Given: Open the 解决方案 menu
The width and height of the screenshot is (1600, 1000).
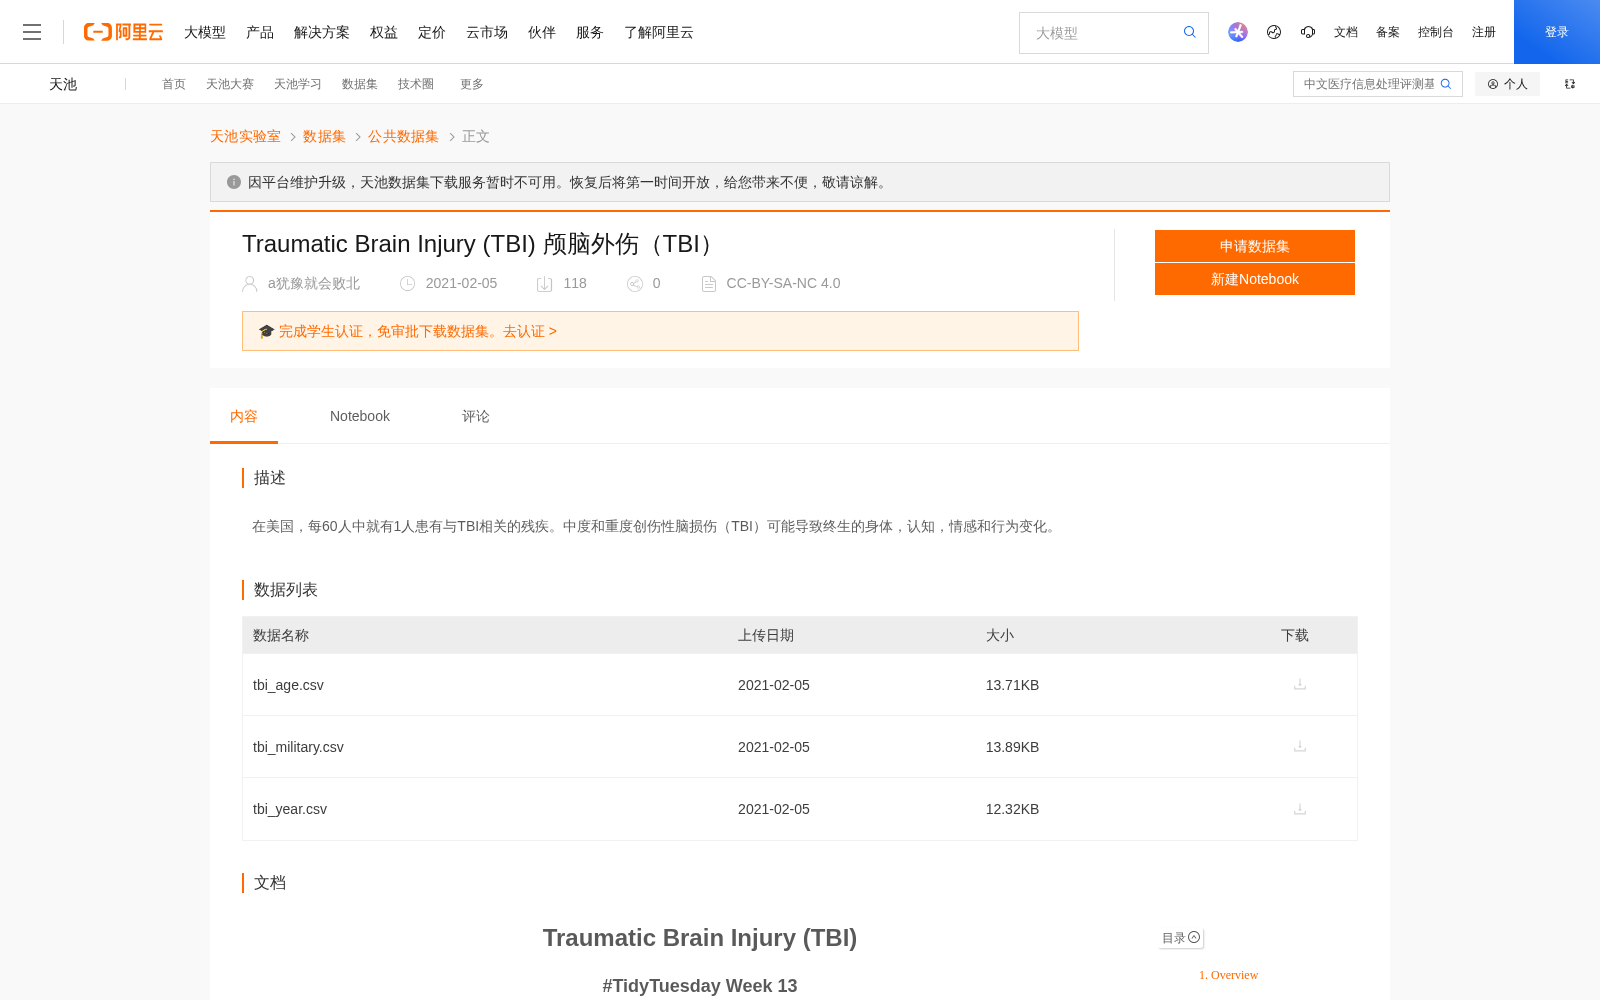Looking at the screenshot, I should [x=322, y=32].
